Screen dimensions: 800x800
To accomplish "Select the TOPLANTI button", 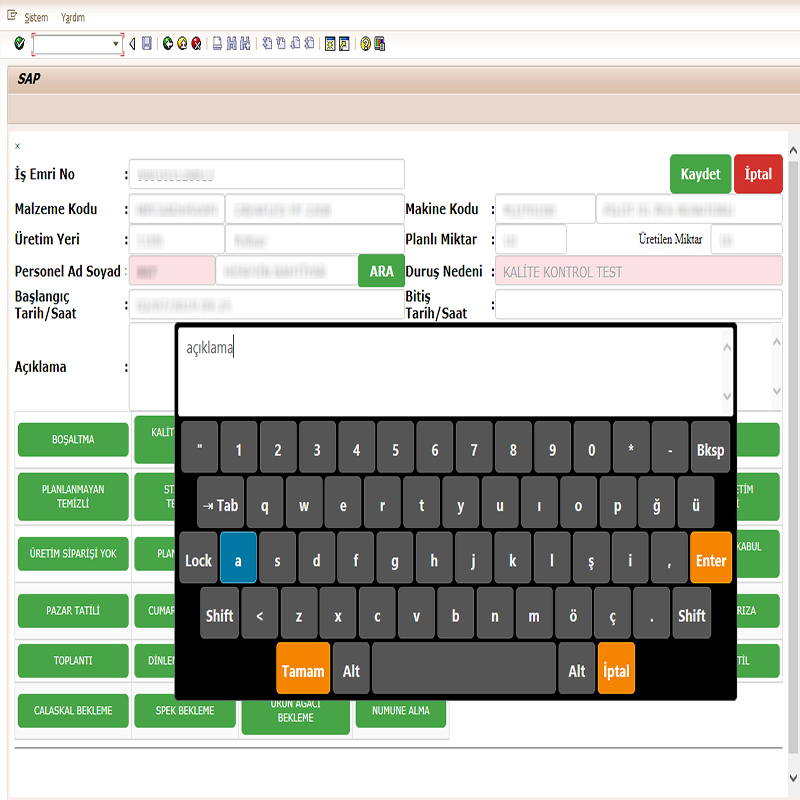I will point(73,661).
